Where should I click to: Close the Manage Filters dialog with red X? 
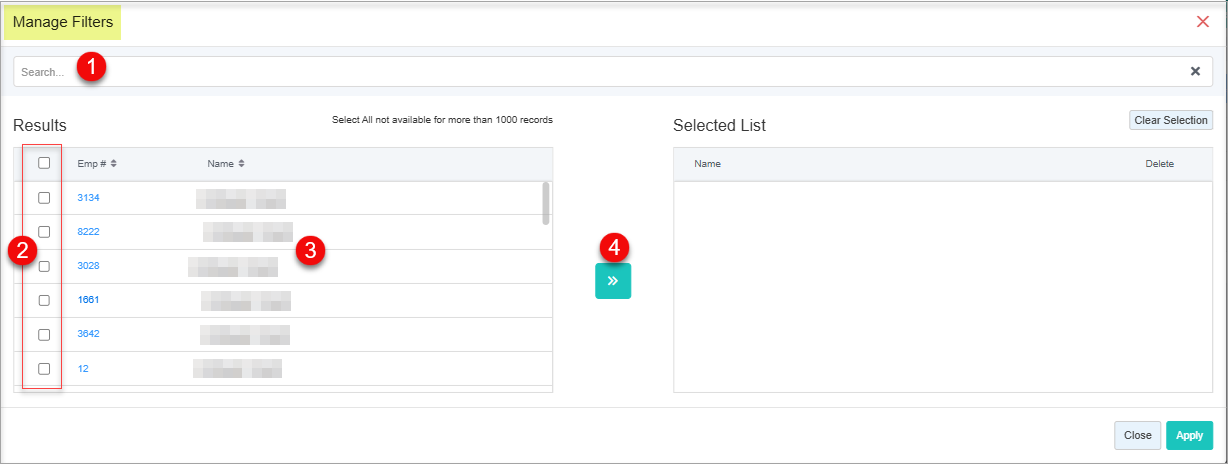tap(1203, 21)
